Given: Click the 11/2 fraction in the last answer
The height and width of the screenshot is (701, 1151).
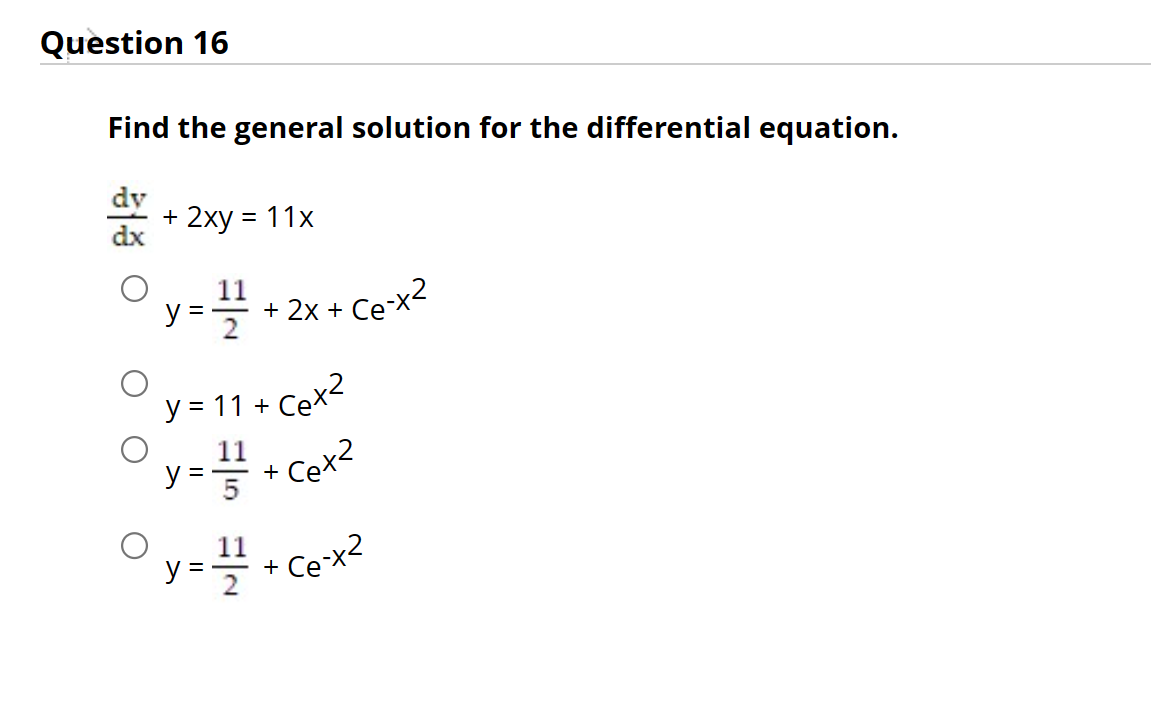Looking at the screenshot, I should click(x=230, y=566).
